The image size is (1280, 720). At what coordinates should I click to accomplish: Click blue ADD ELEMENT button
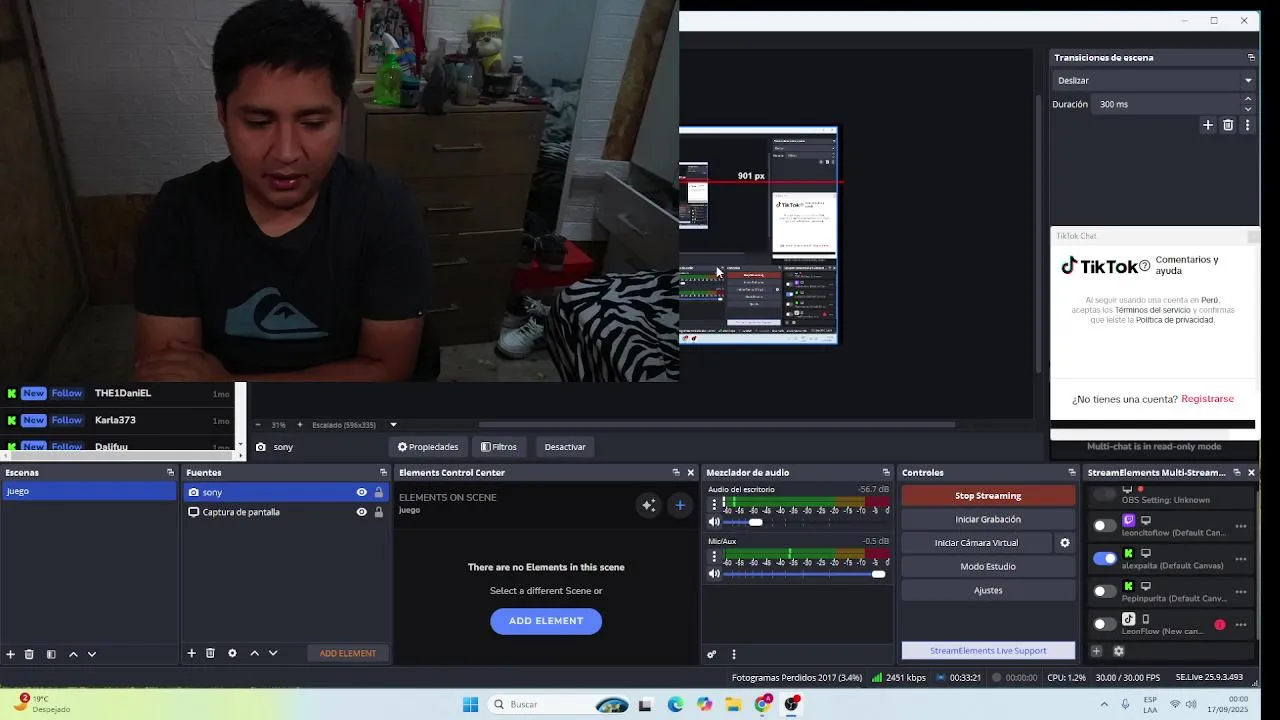[x=546, y=621]
